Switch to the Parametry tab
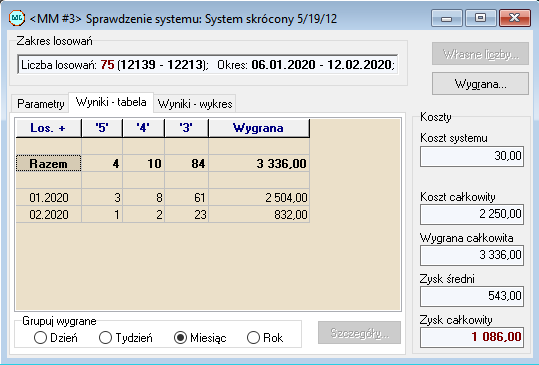The height and width of the screenshot is (365, 539). (41, 104)
